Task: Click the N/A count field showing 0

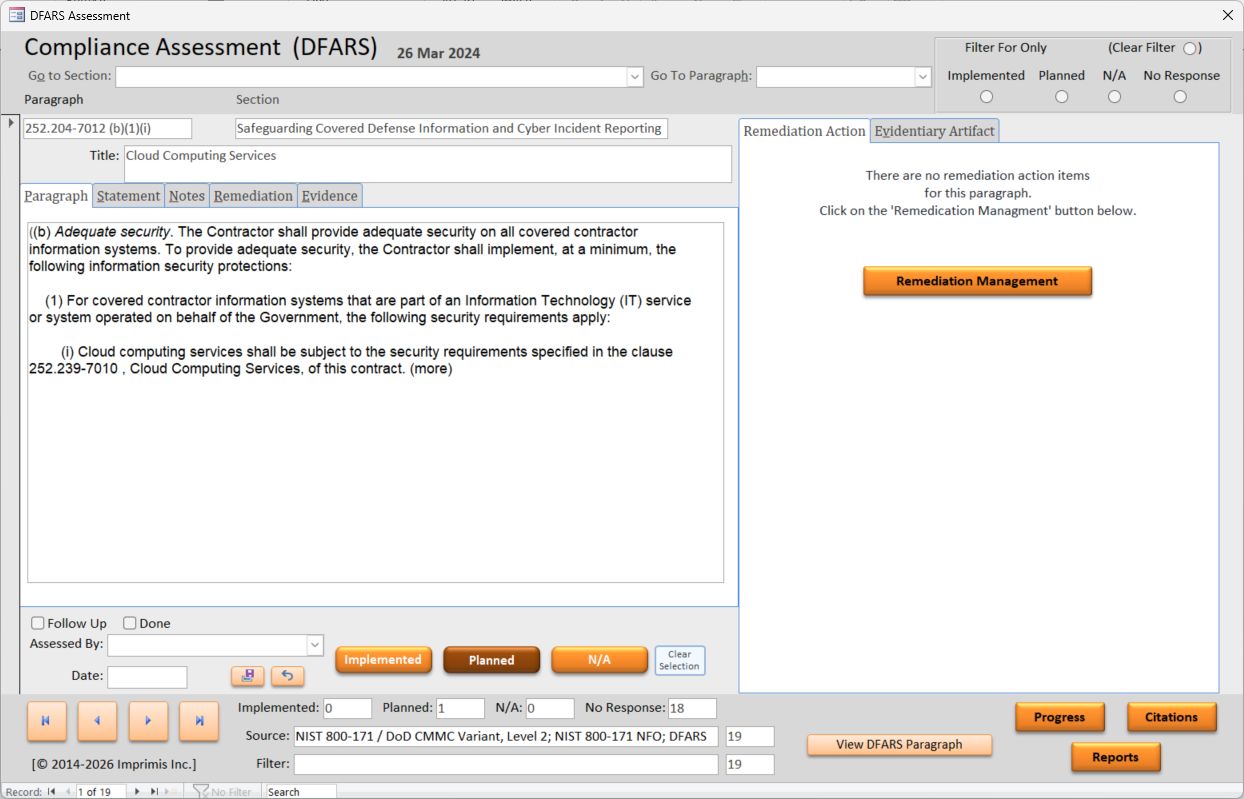Action: coord(550,708)
